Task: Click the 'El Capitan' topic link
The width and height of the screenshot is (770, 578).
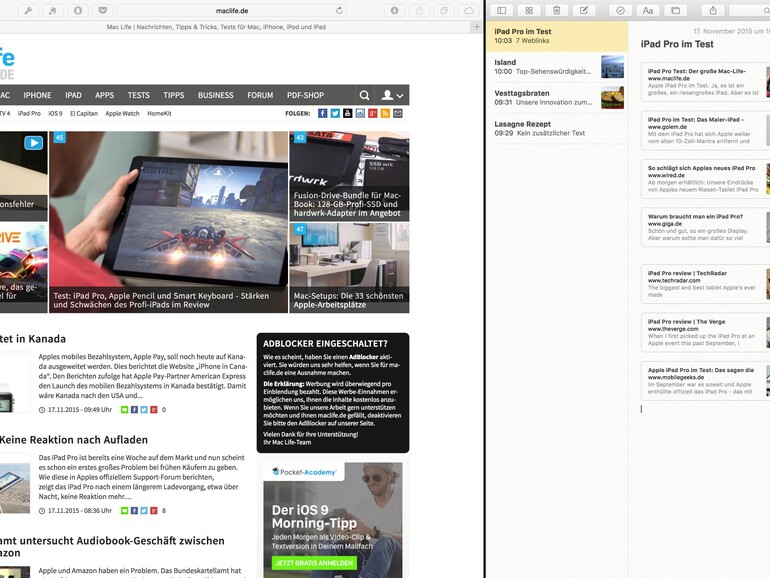Action: pyautogui.click(x=84, y=113)
